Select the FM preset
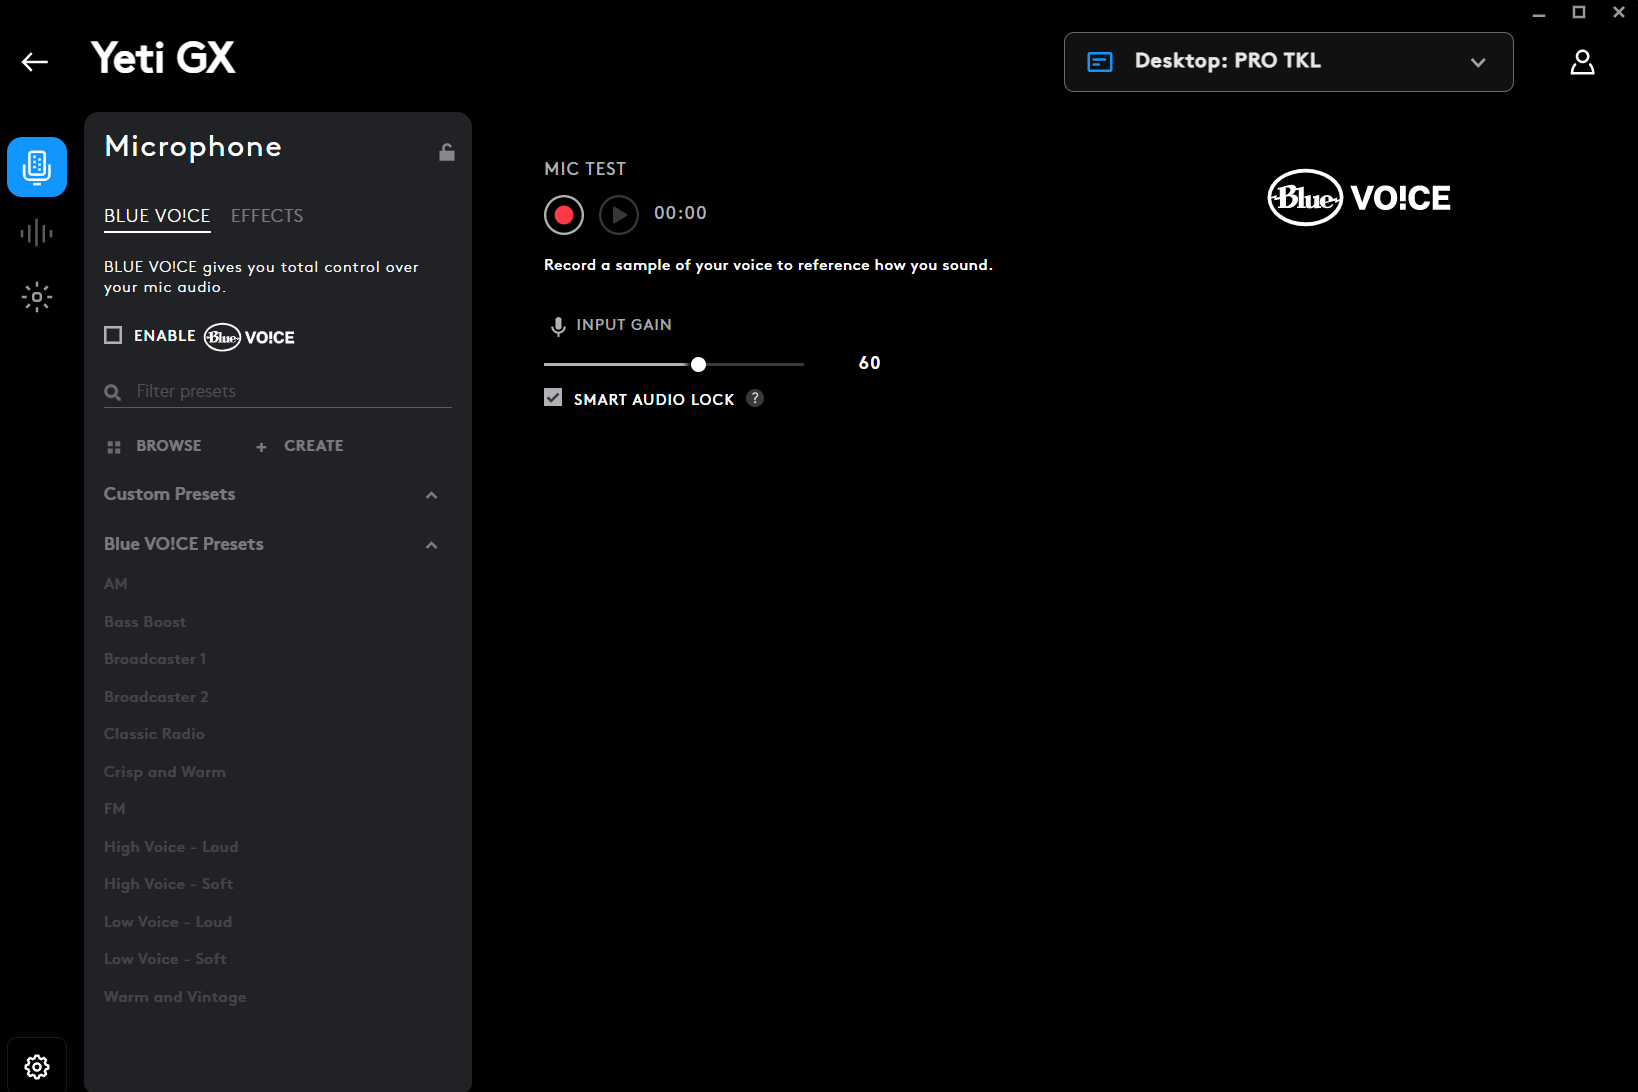This screenshot has height=1092, width=1638. coord(115,809)
